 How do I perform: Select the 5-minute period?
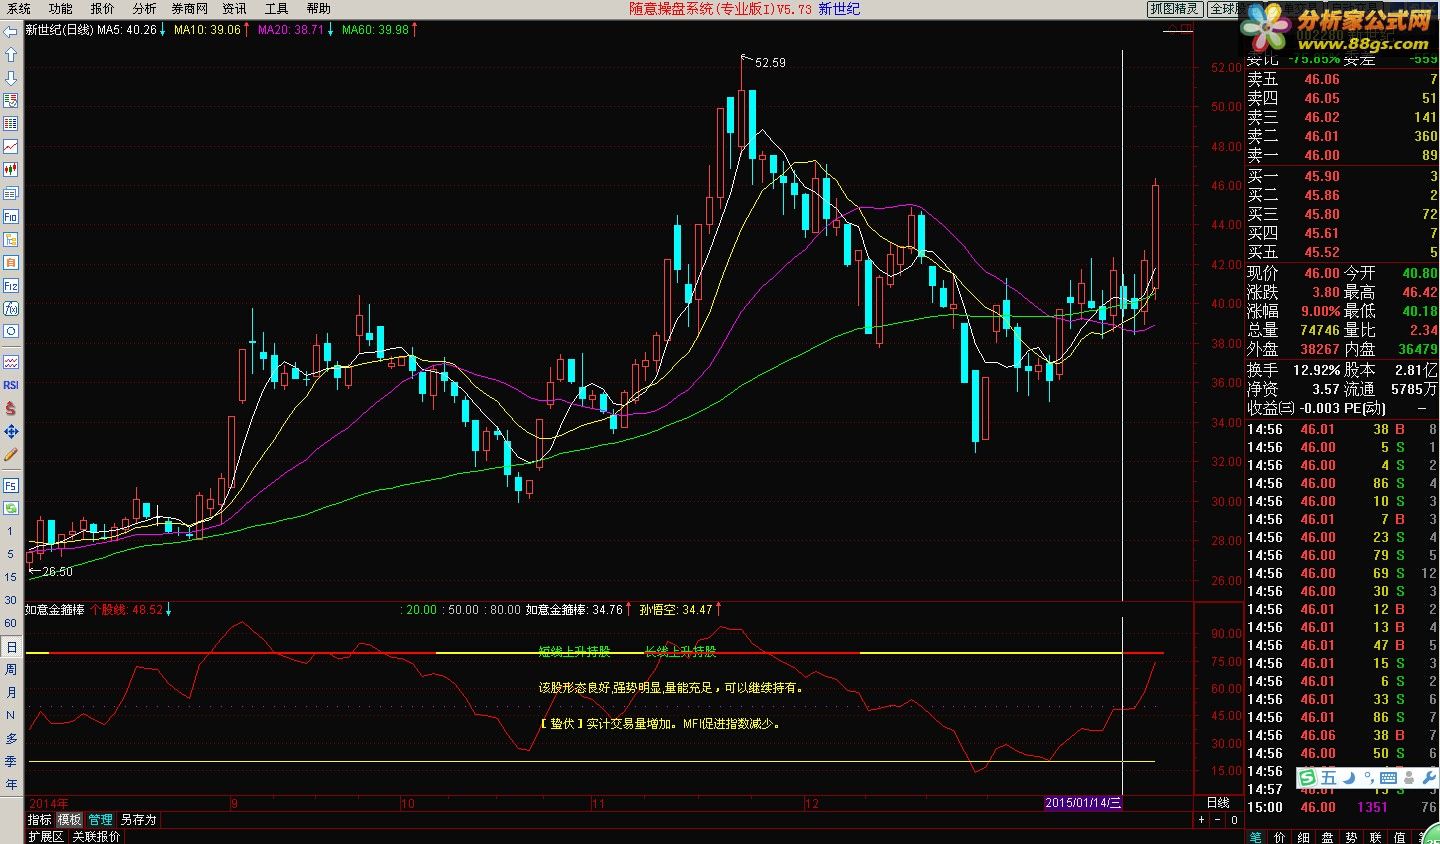click(x=11, y=554)
